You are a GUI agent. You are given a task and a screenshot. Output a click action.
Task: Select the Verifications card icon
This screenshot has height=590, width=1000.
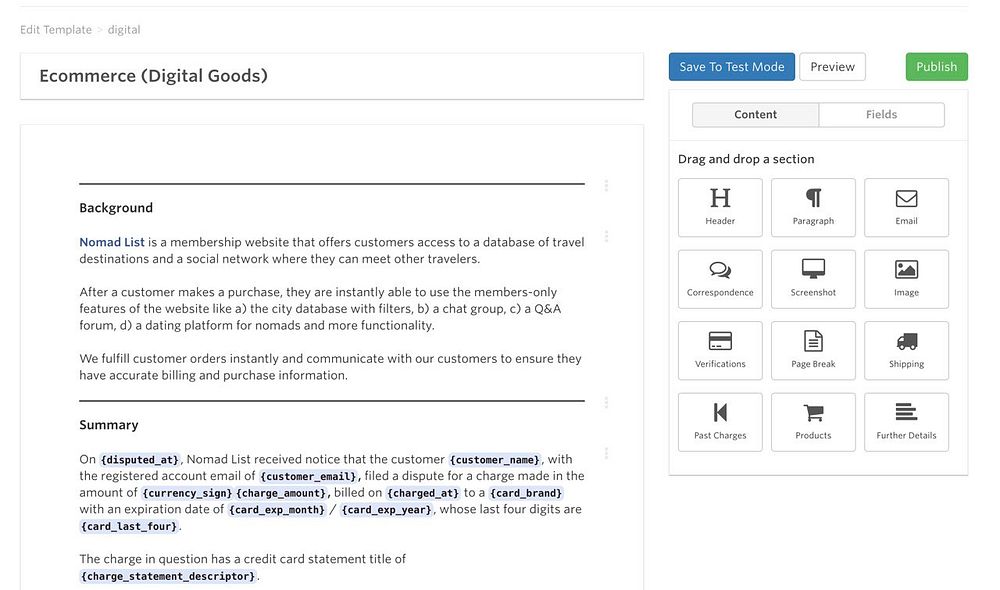pos(720,341)
